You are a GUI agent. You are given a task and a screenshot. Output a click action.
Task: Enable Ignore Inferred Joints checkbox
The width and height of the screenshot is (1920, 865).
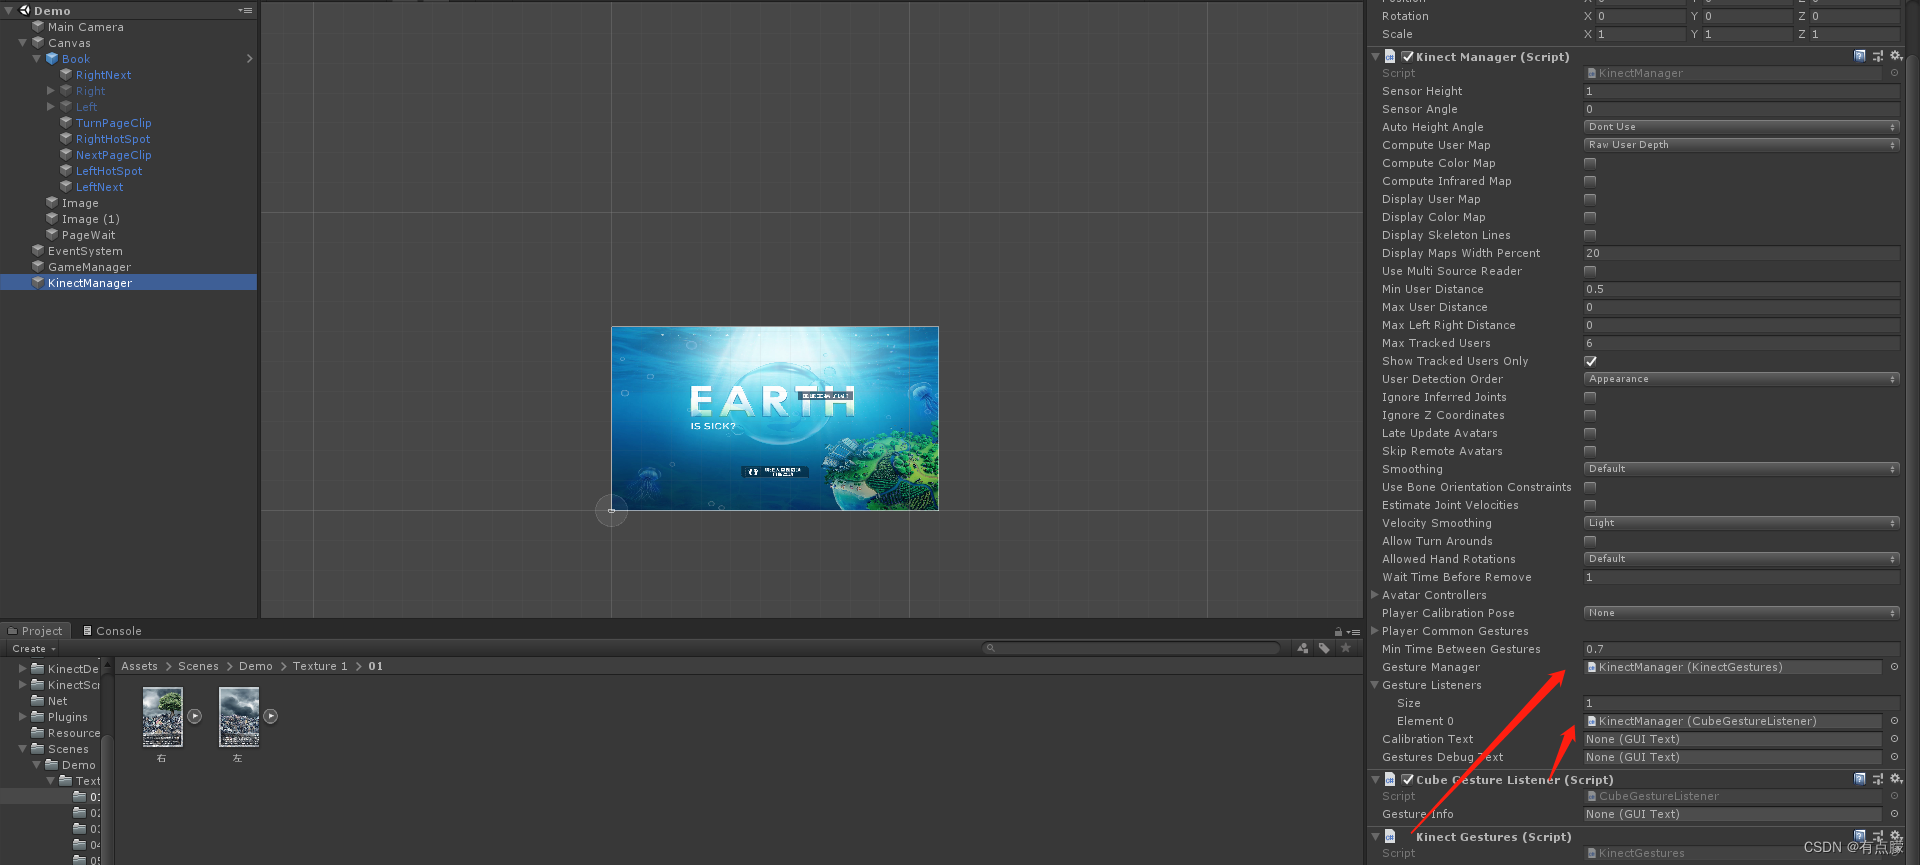pos(1590,397)
